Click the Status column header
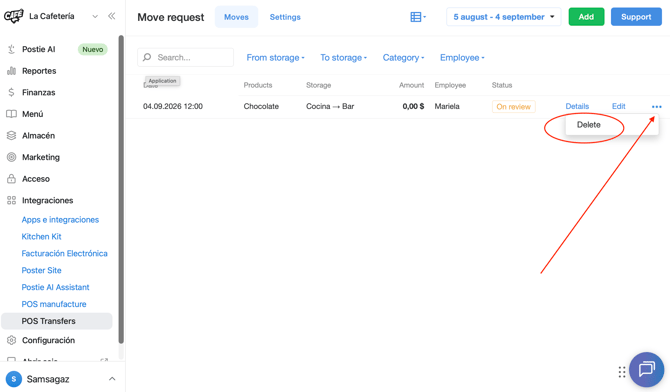Screen dimensions: 670x392 [x=502, y=85]
